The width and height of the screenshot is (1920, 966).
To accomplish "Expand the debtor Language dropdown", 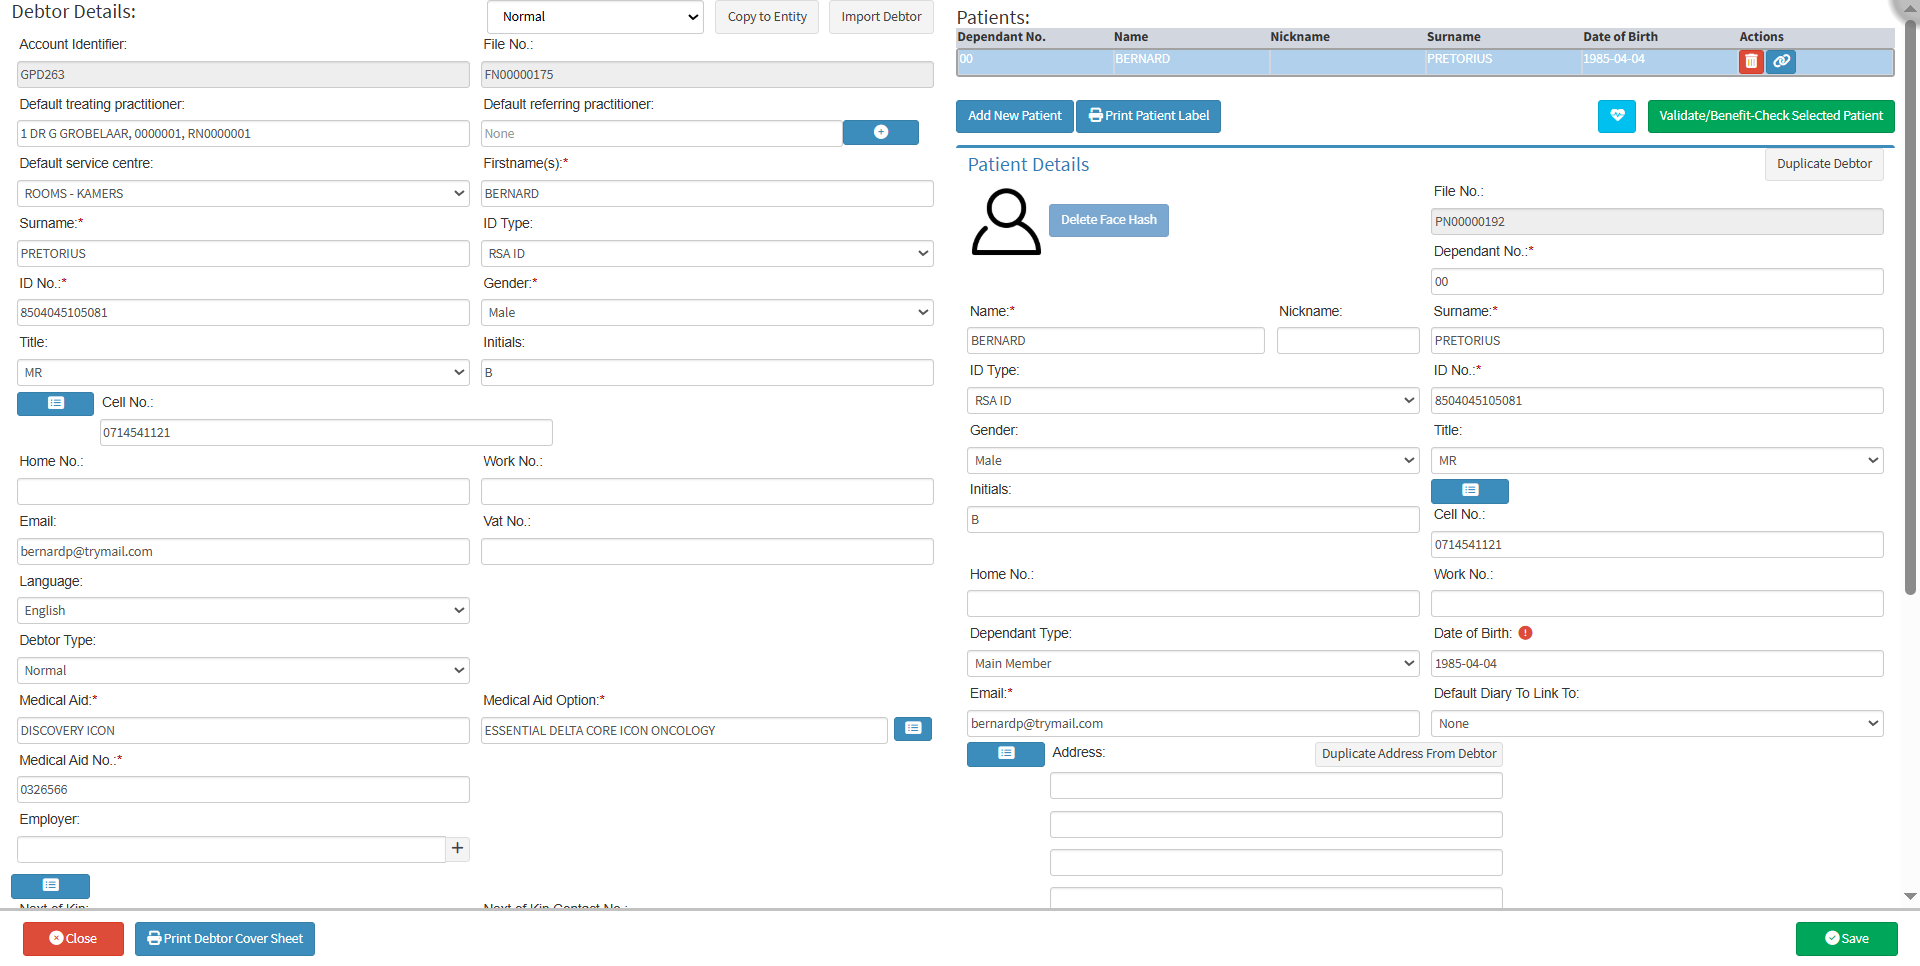I will pyautogui.click(x=243, y=611).
